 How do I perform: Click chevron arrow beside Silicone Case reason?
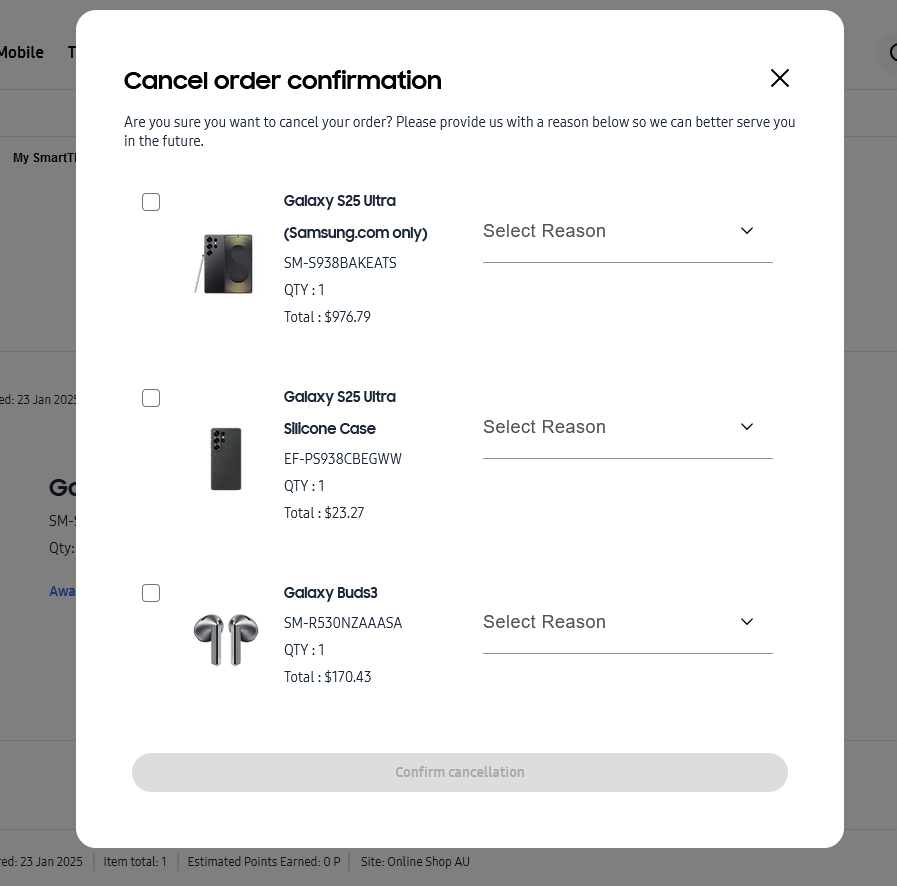click(x=747, y=427)
